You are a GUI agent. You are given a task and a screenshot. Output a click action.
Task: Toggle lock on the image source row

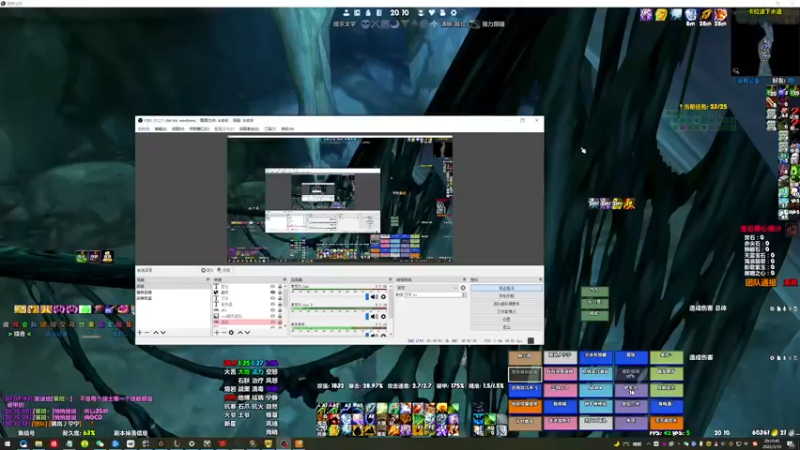pyautogui.click(x=280, y=316)
